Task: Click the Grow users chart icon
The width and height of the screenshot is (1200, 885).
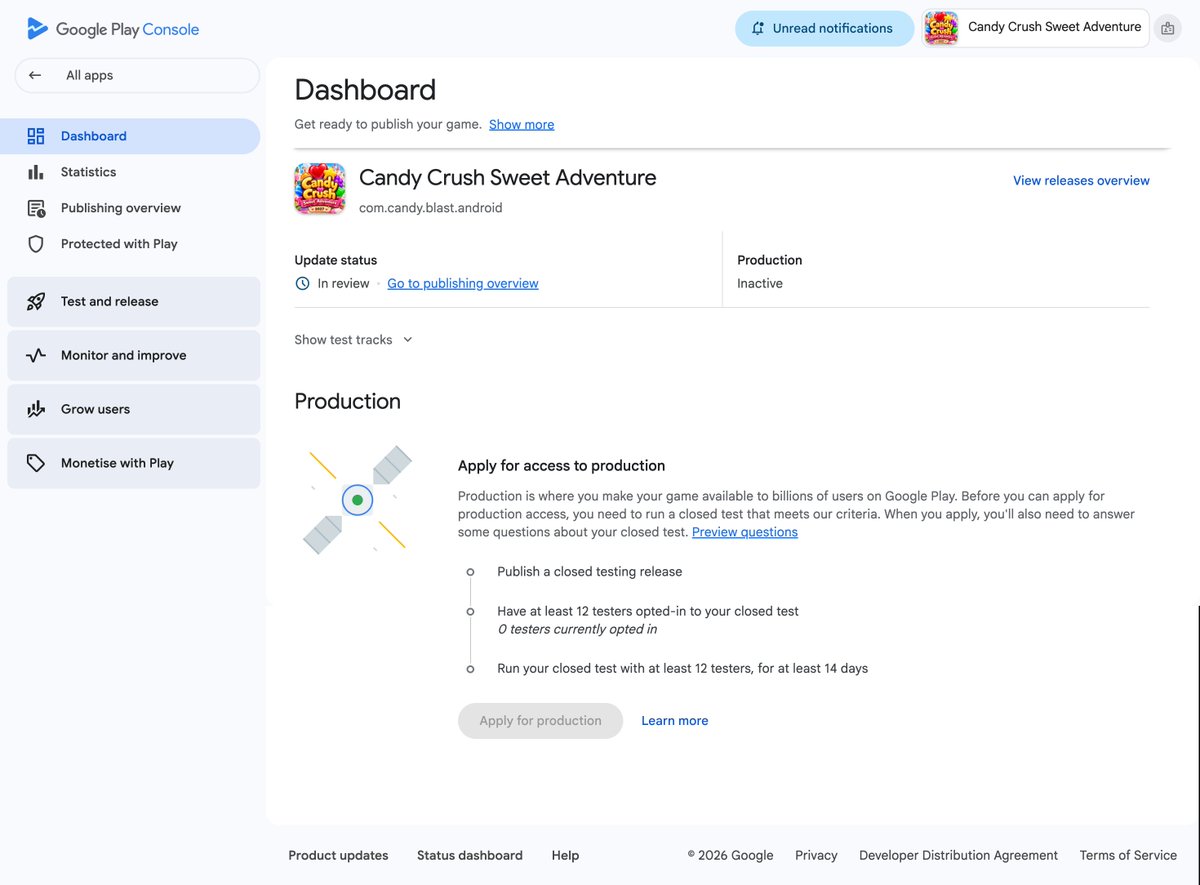Action: pyautogui.click(x=36, y=409)
